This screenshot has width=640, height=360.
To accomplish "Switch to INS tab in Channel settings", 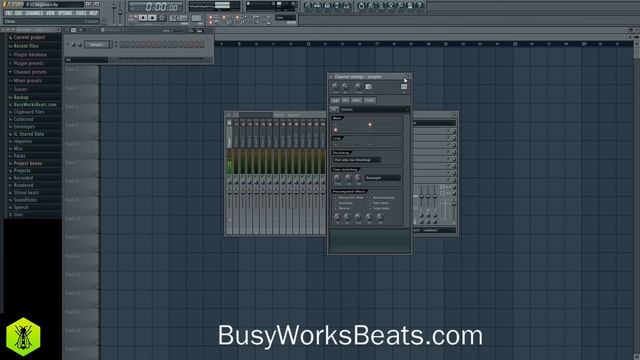I will pos(346,100).
